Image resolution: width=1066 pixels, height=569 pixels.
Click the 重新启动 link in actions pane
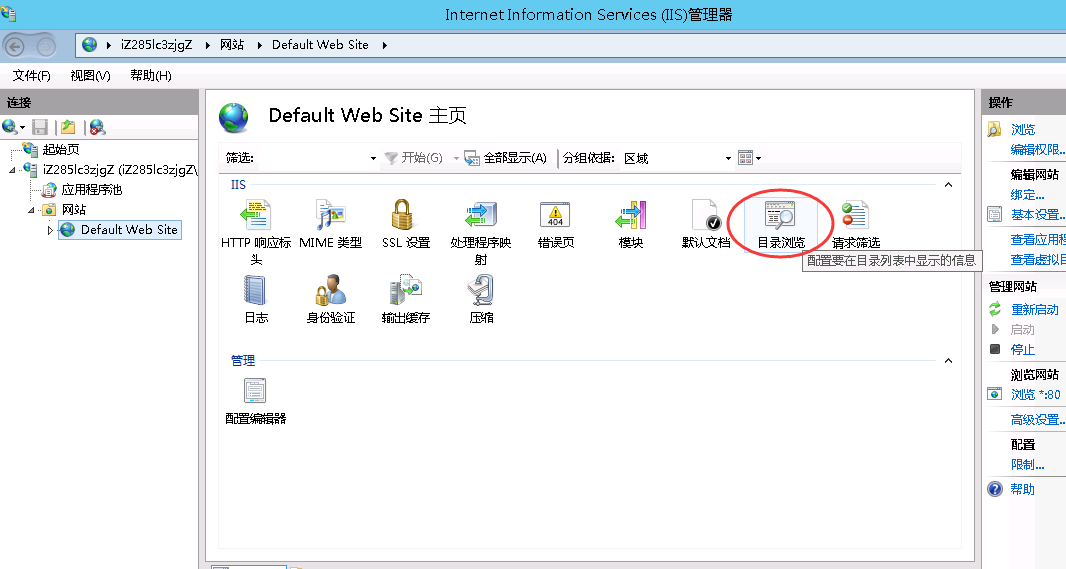pos(1034,310)
